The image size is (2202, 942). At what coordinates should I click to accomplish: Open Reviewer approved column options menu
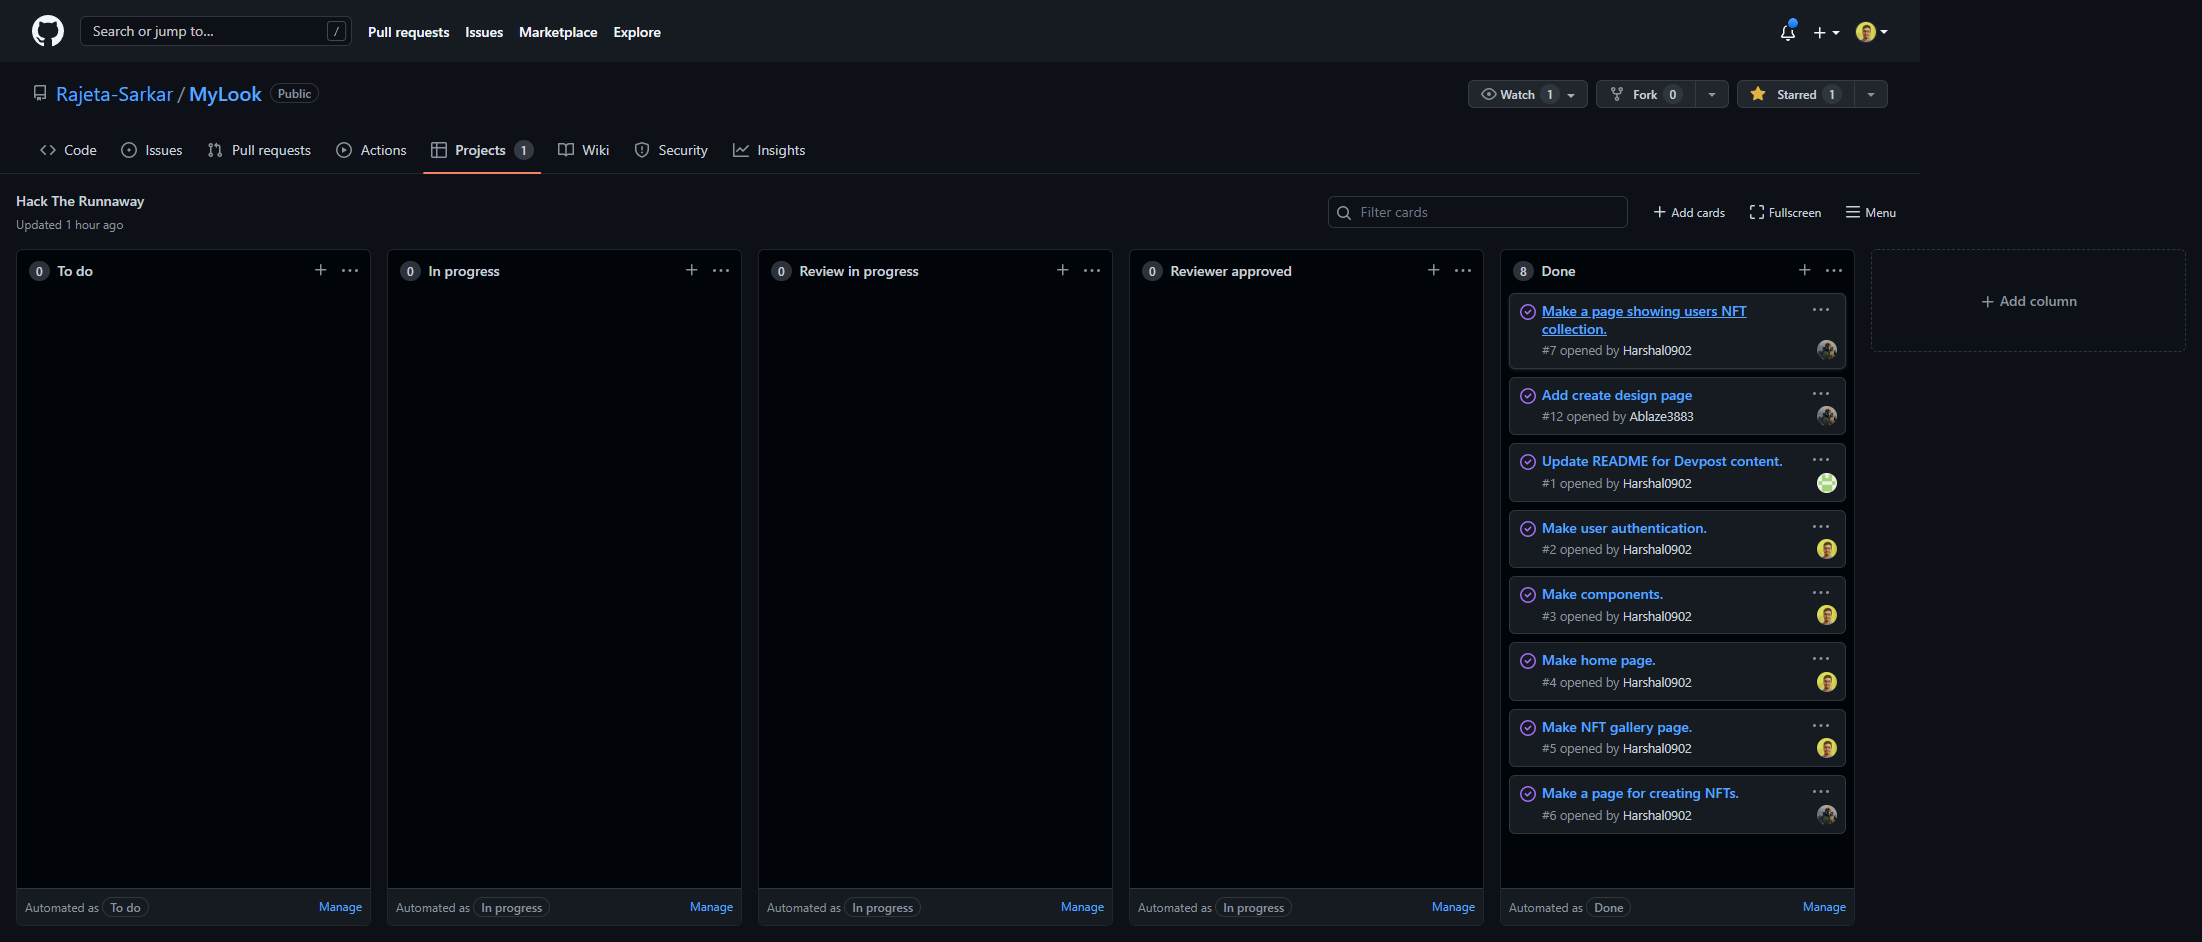pyautogui.click(x=1463, y=270)
